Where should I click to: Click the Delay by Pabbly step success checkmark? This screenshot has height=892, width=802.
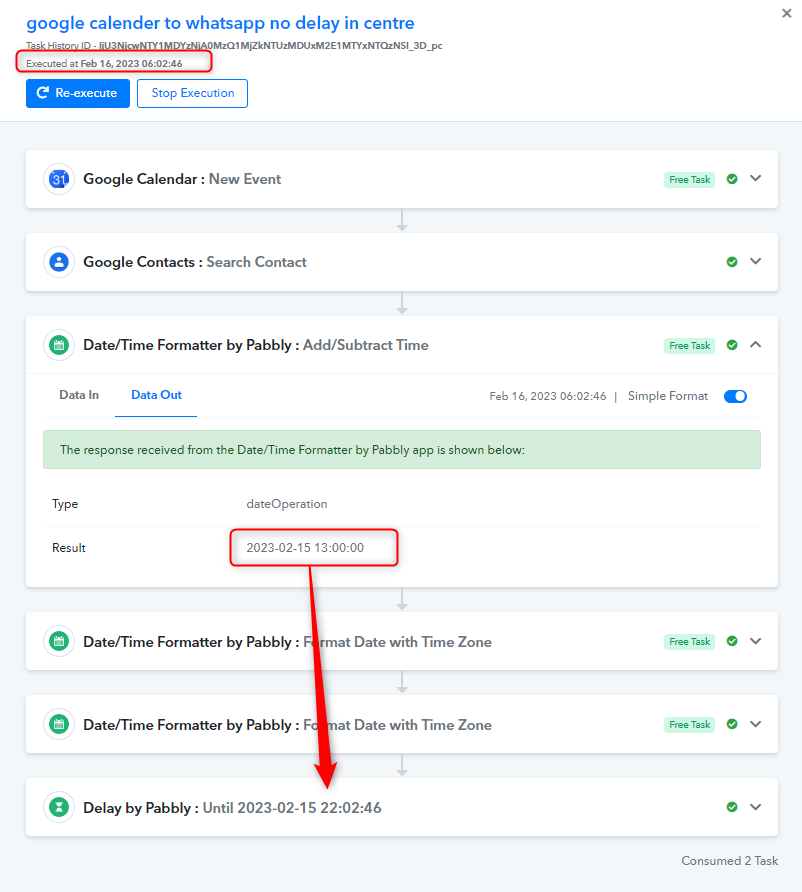point(732,807)
